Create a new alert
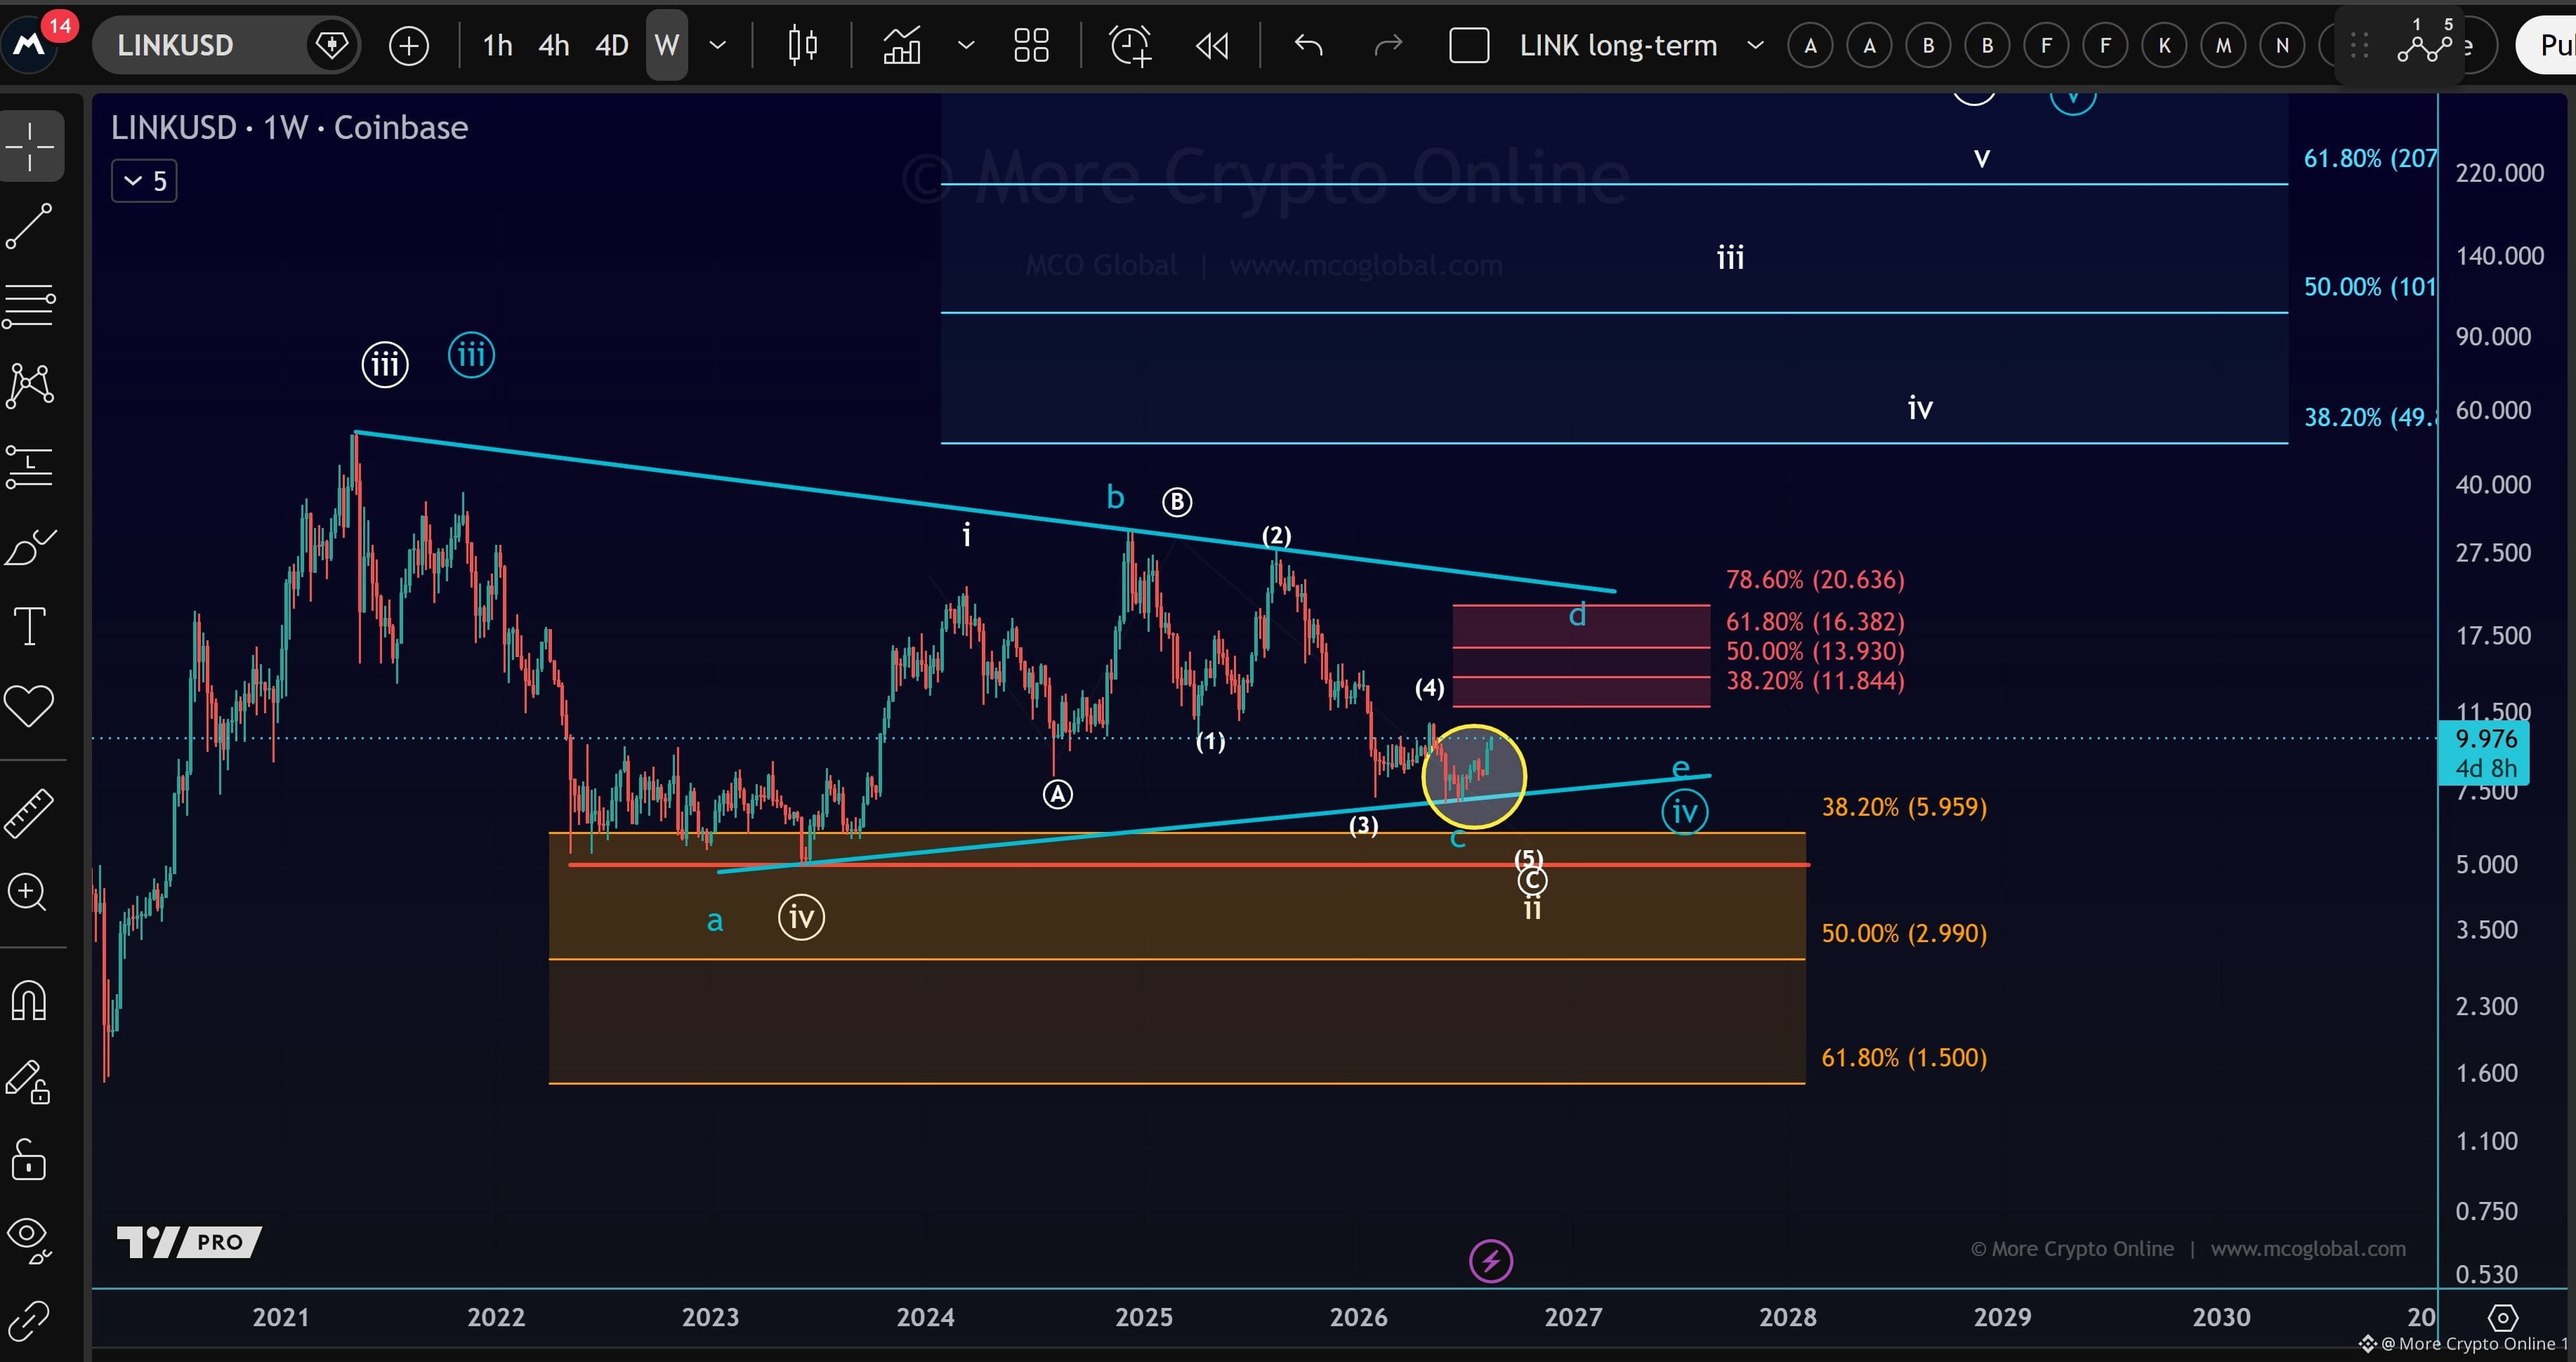 point(1131,46)
